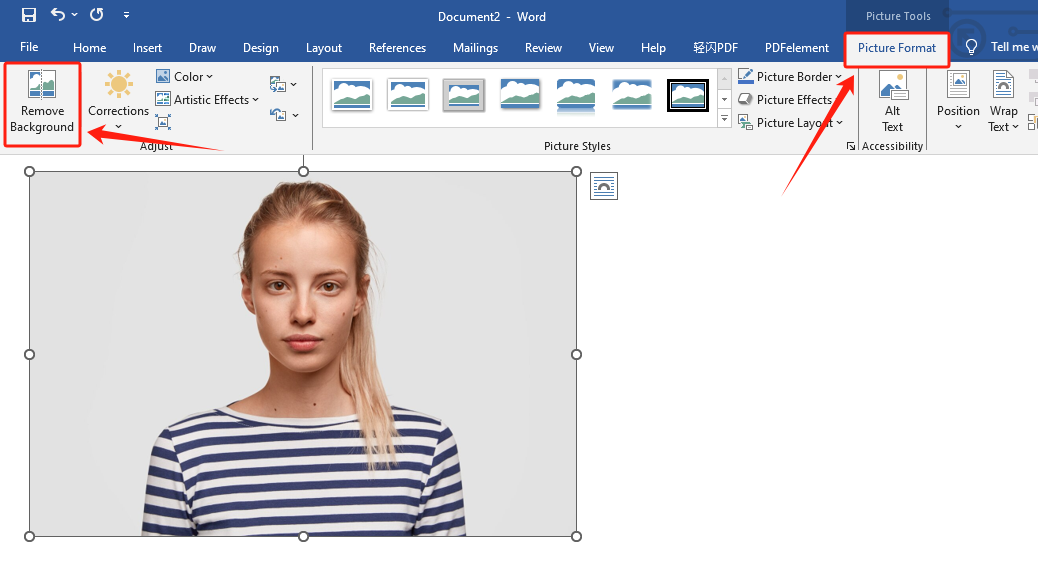Switch to the Home tab

89,48
